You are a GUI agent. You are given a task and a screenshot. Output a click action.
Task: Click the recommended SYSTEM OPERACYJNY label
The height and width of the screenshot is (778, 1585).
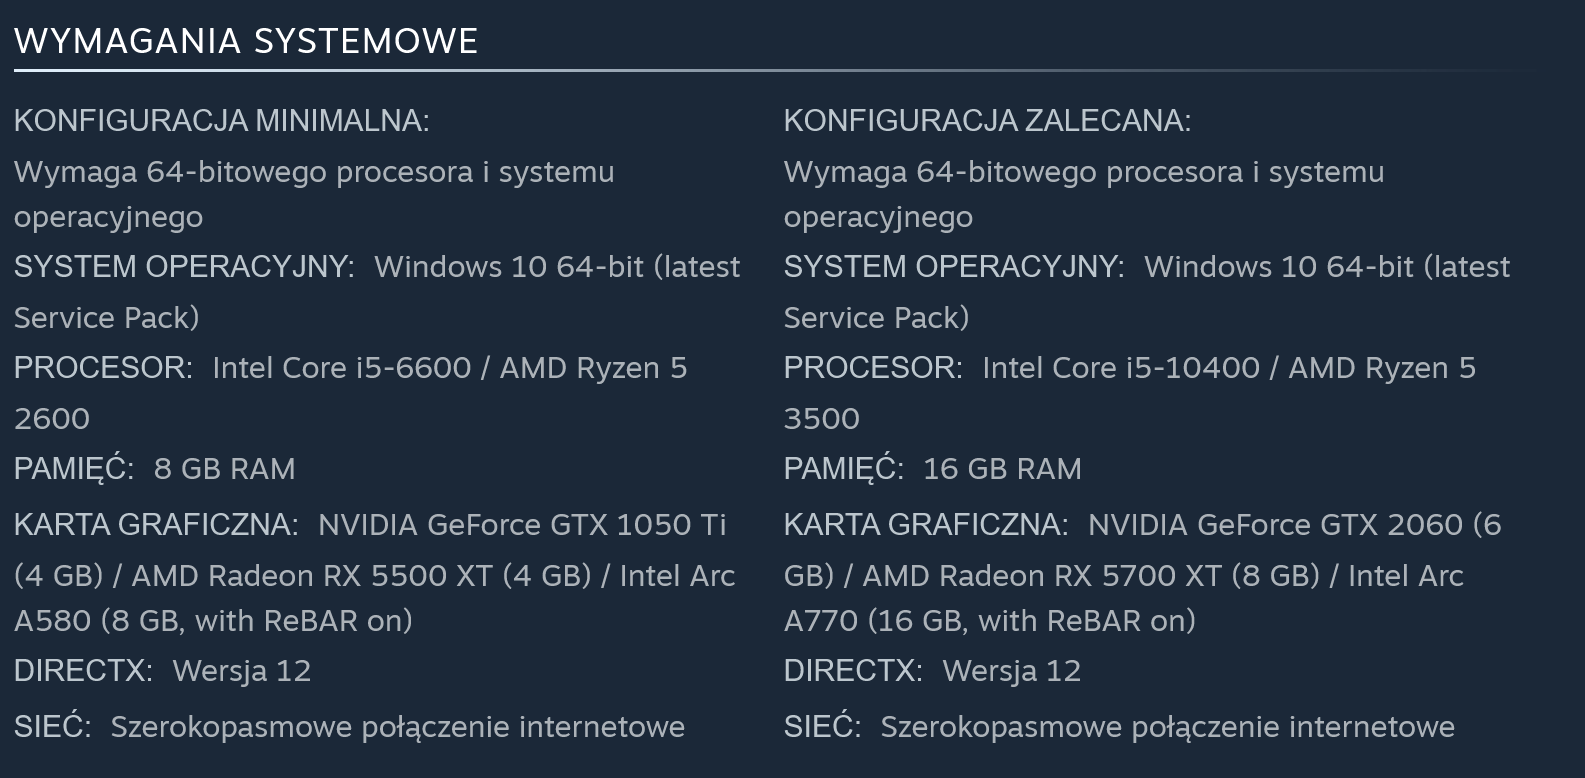tap(954, 267)
